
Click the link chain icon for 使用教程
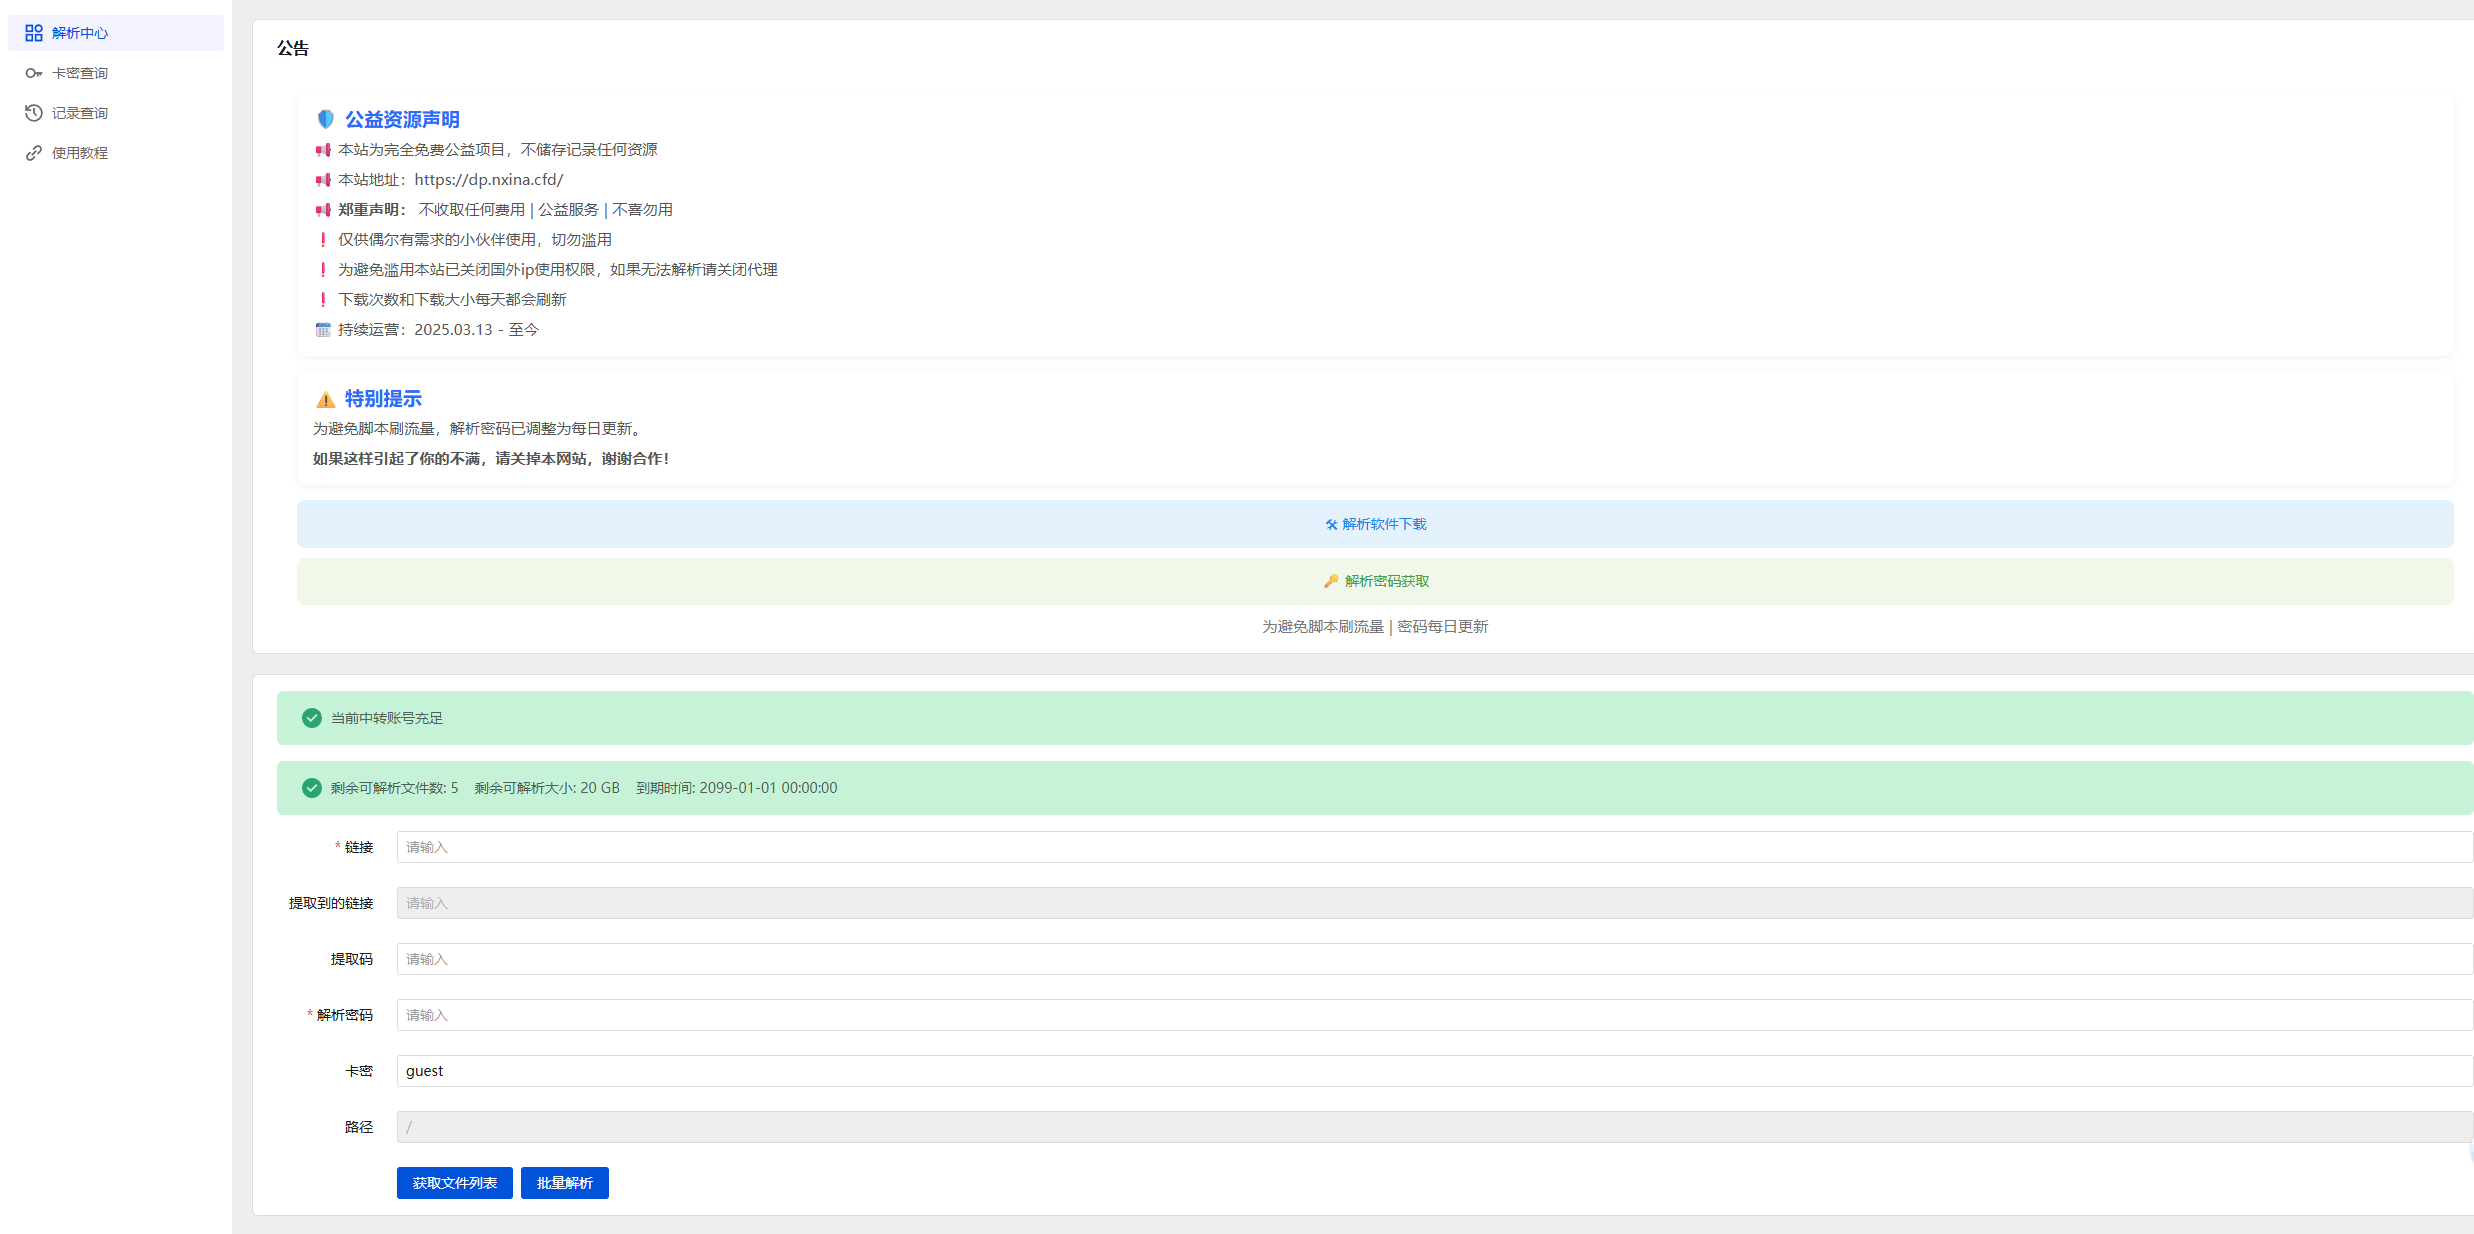(x=34, y=153)
